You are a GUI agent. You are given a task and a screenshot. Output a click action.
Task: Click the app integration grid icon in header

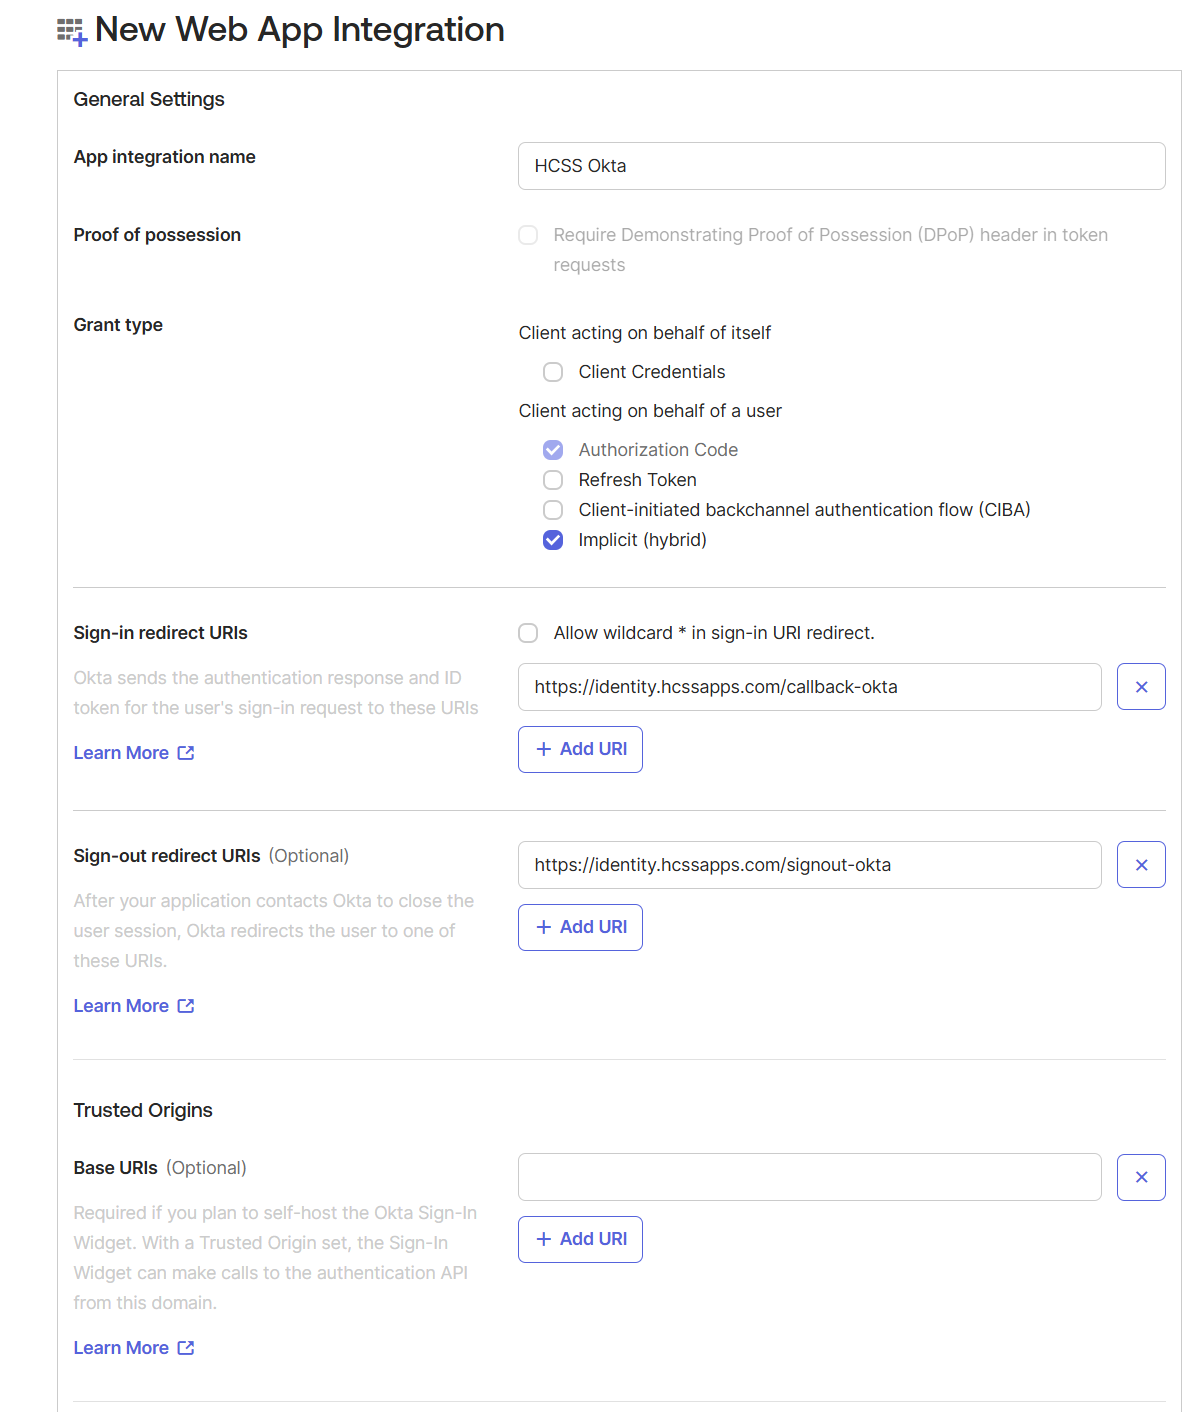72,31
